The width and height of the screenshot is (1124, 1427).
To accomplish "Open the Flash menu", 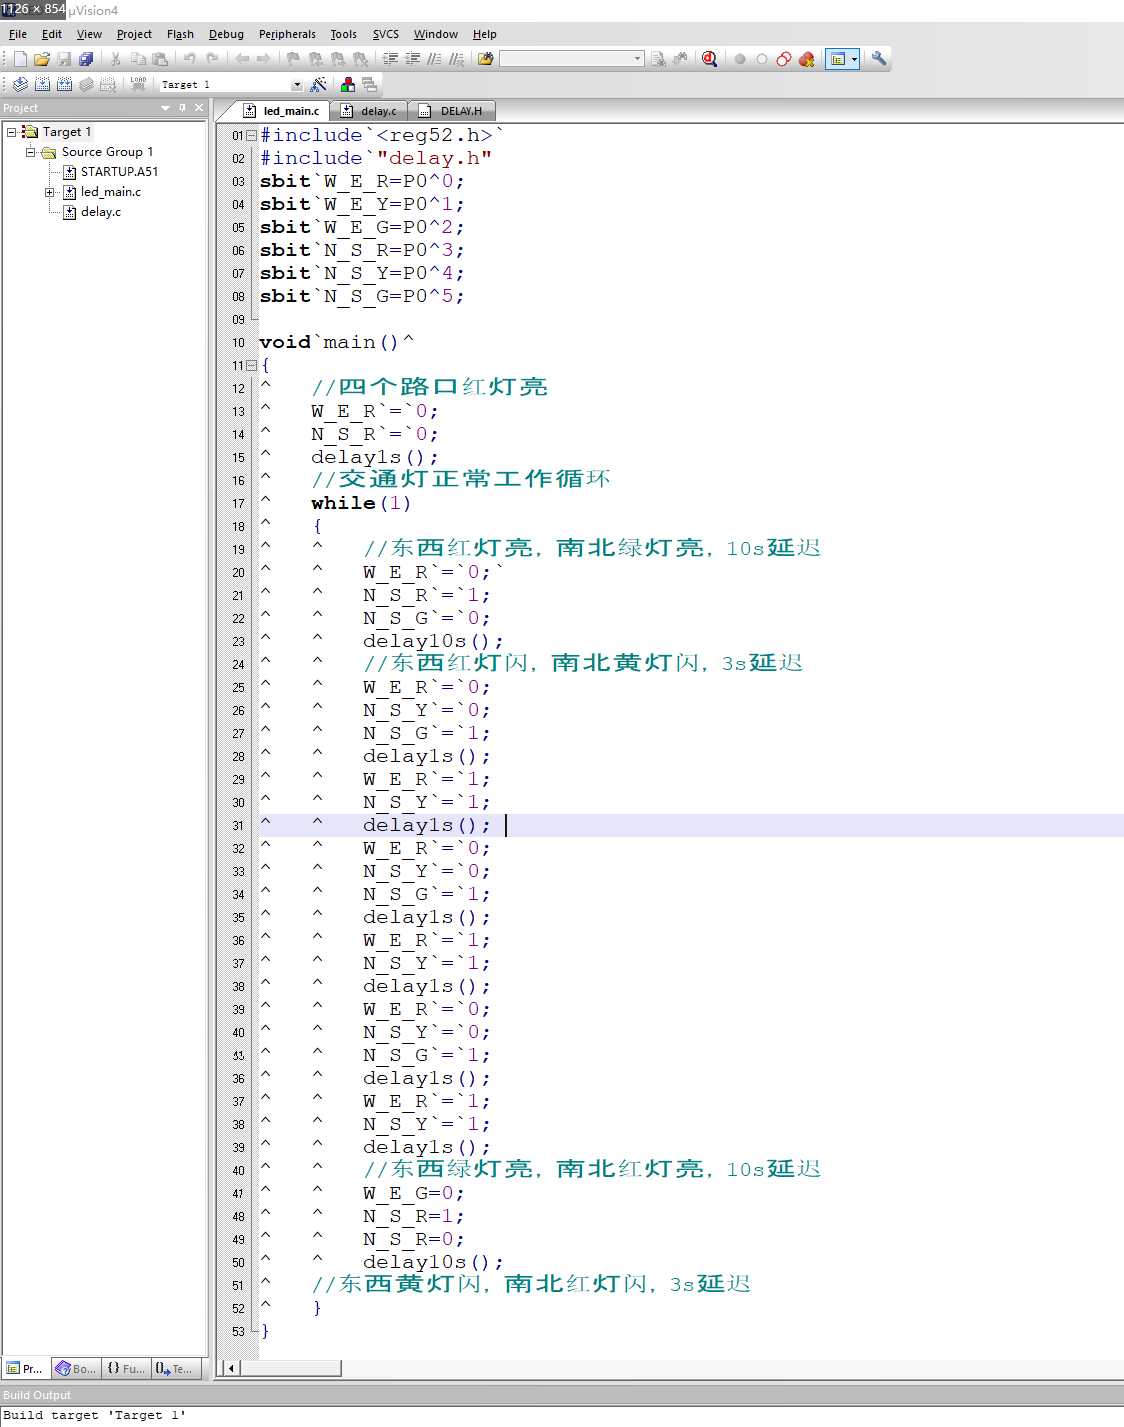I will [x=180, y=34].
